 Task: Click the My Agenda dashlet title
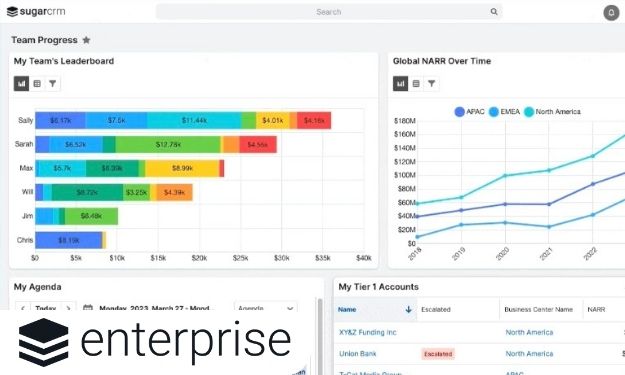tap(37, 287)
